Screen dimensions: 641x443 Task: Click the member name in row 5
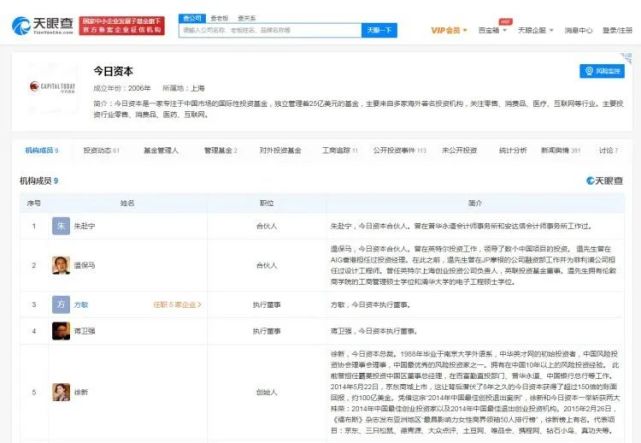[81, 392]
